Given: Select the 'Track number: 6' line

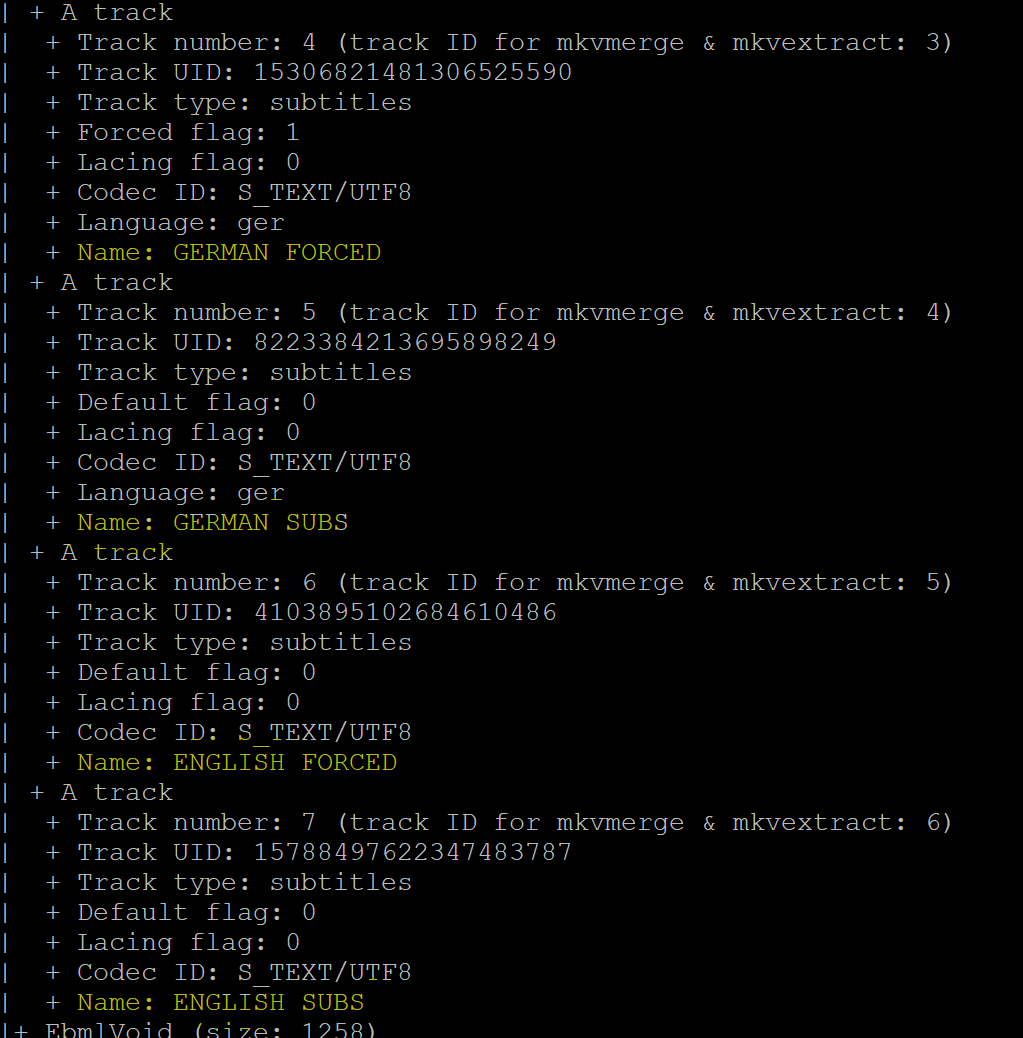Looking at the screenshot, I should click(514, 582).
